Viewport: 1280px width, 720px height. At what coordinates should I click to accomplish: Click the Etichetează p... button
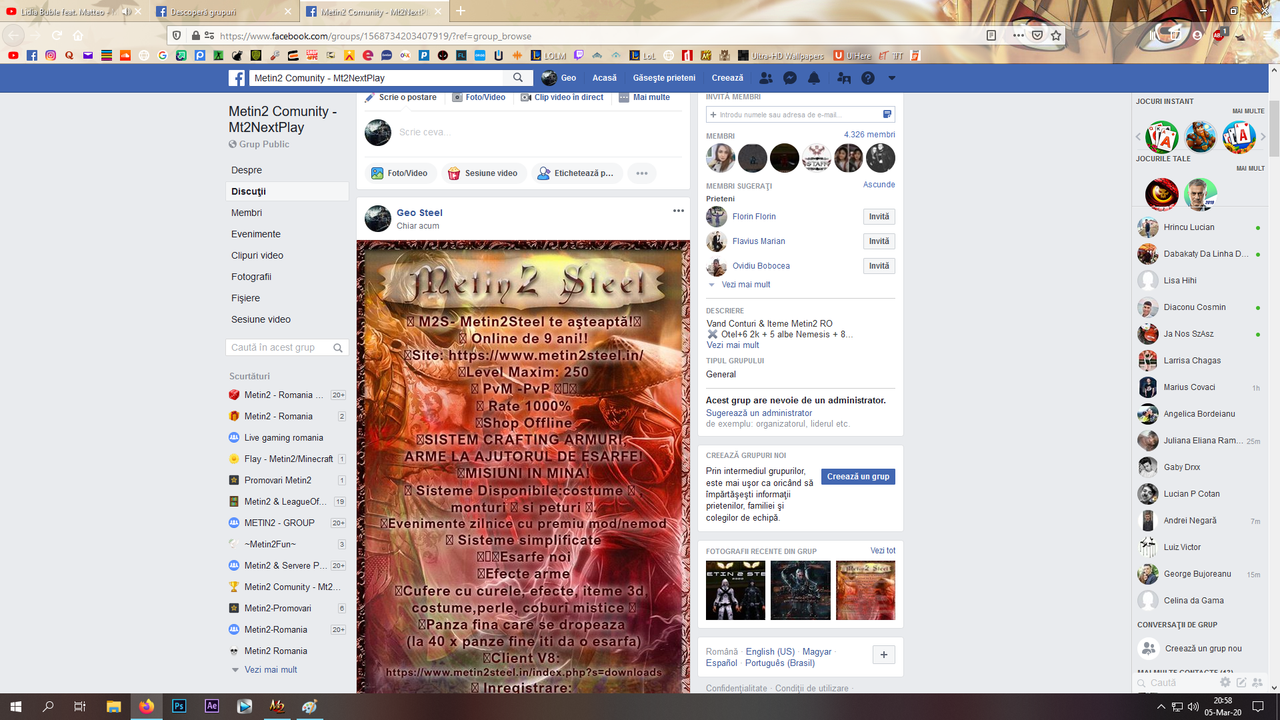pyautogui.click(x=576, y=173)
